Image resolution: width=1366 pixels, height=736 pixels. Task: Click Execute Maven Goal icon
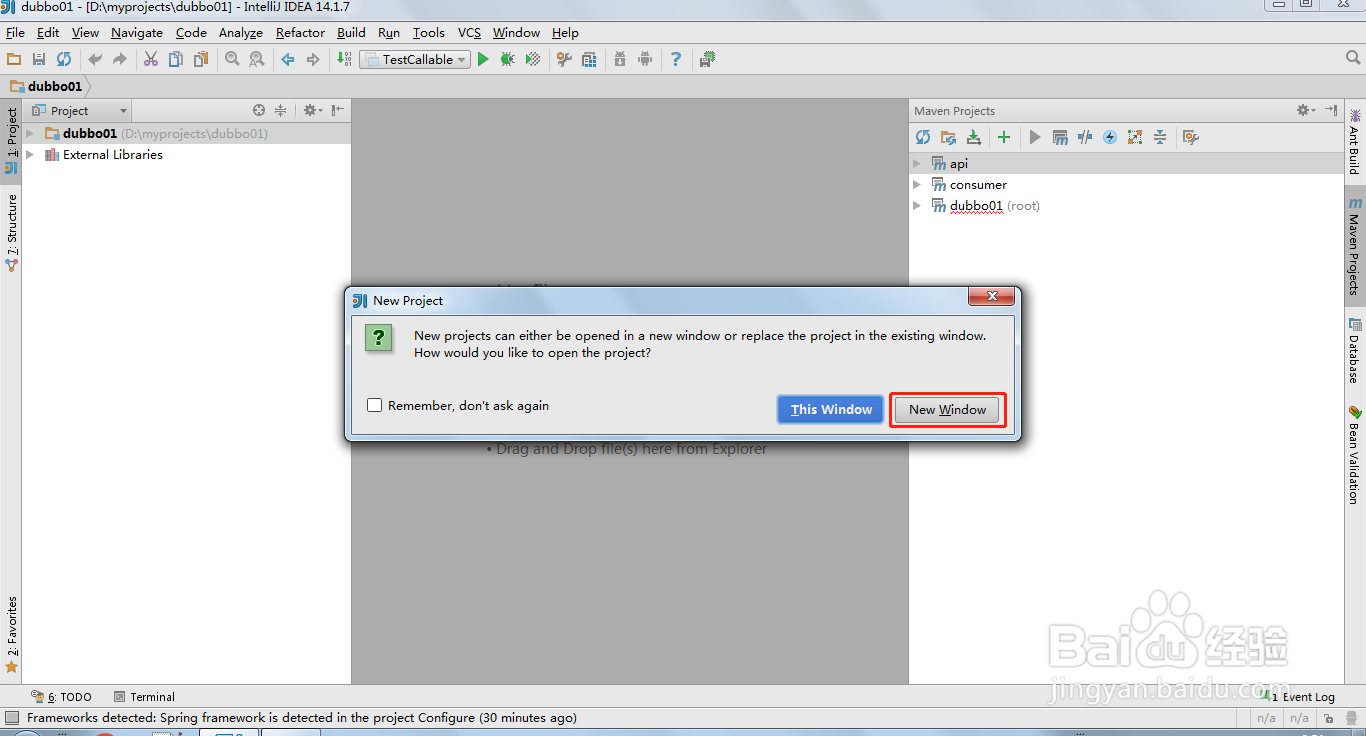1060,137
